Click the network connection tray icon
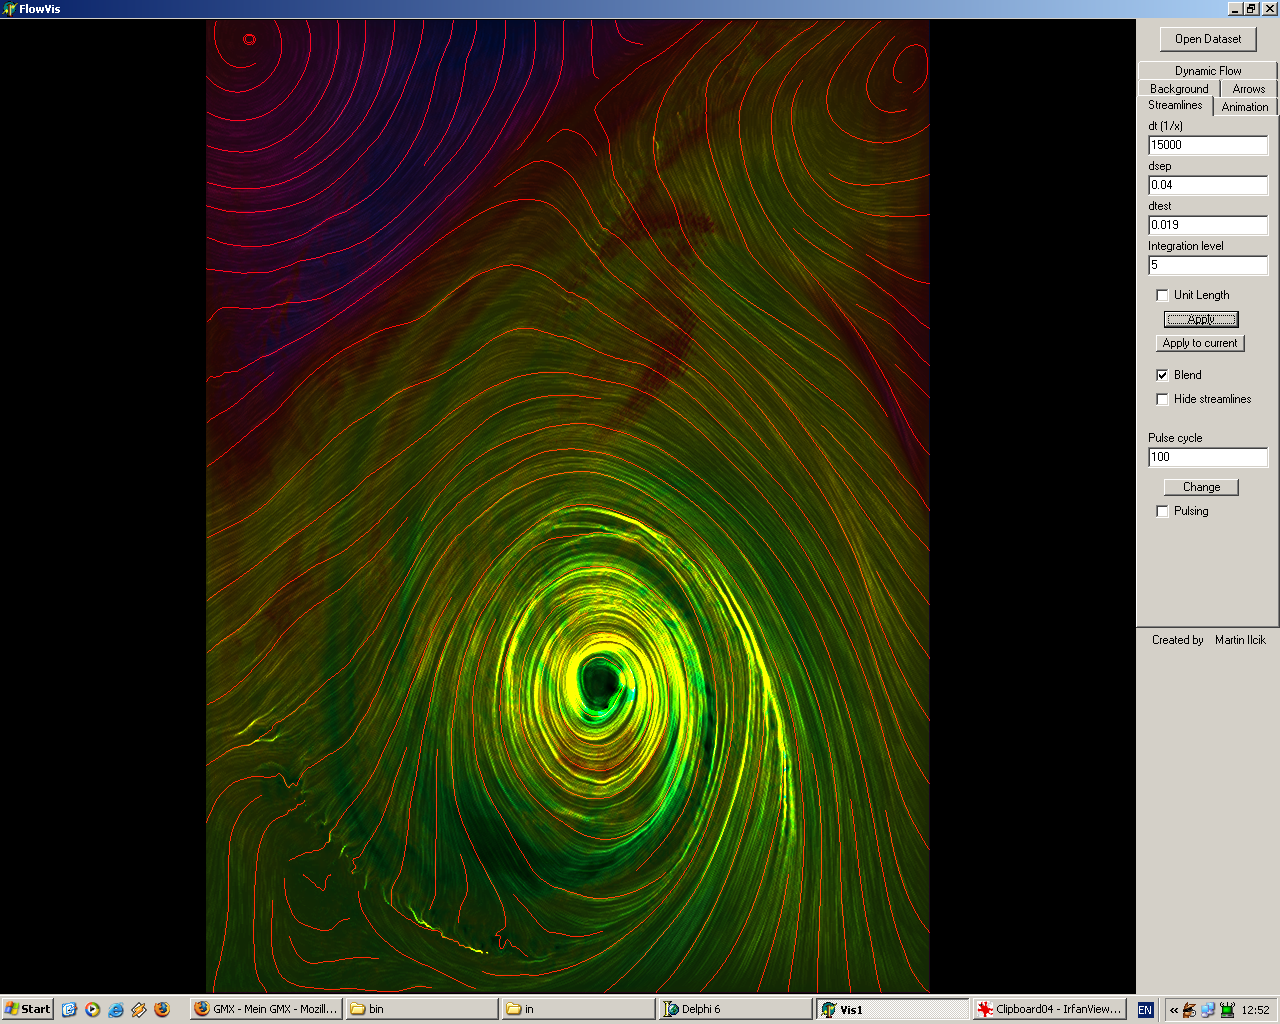This screenshot has width=1280, height=1024. (x=1208, y=1010)
